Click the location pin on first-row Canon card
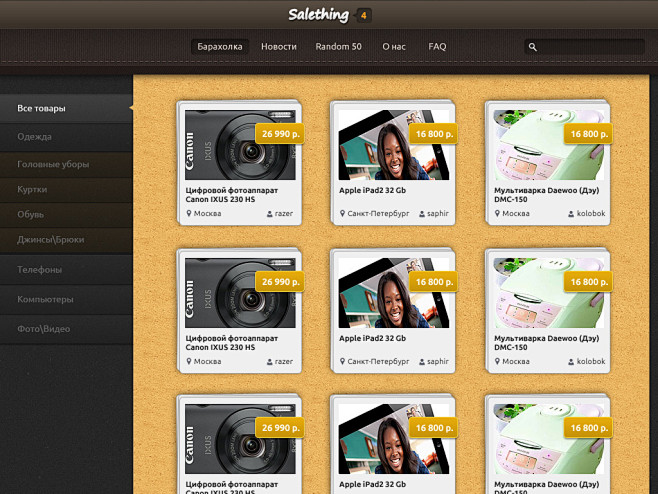 click(189, 213)
